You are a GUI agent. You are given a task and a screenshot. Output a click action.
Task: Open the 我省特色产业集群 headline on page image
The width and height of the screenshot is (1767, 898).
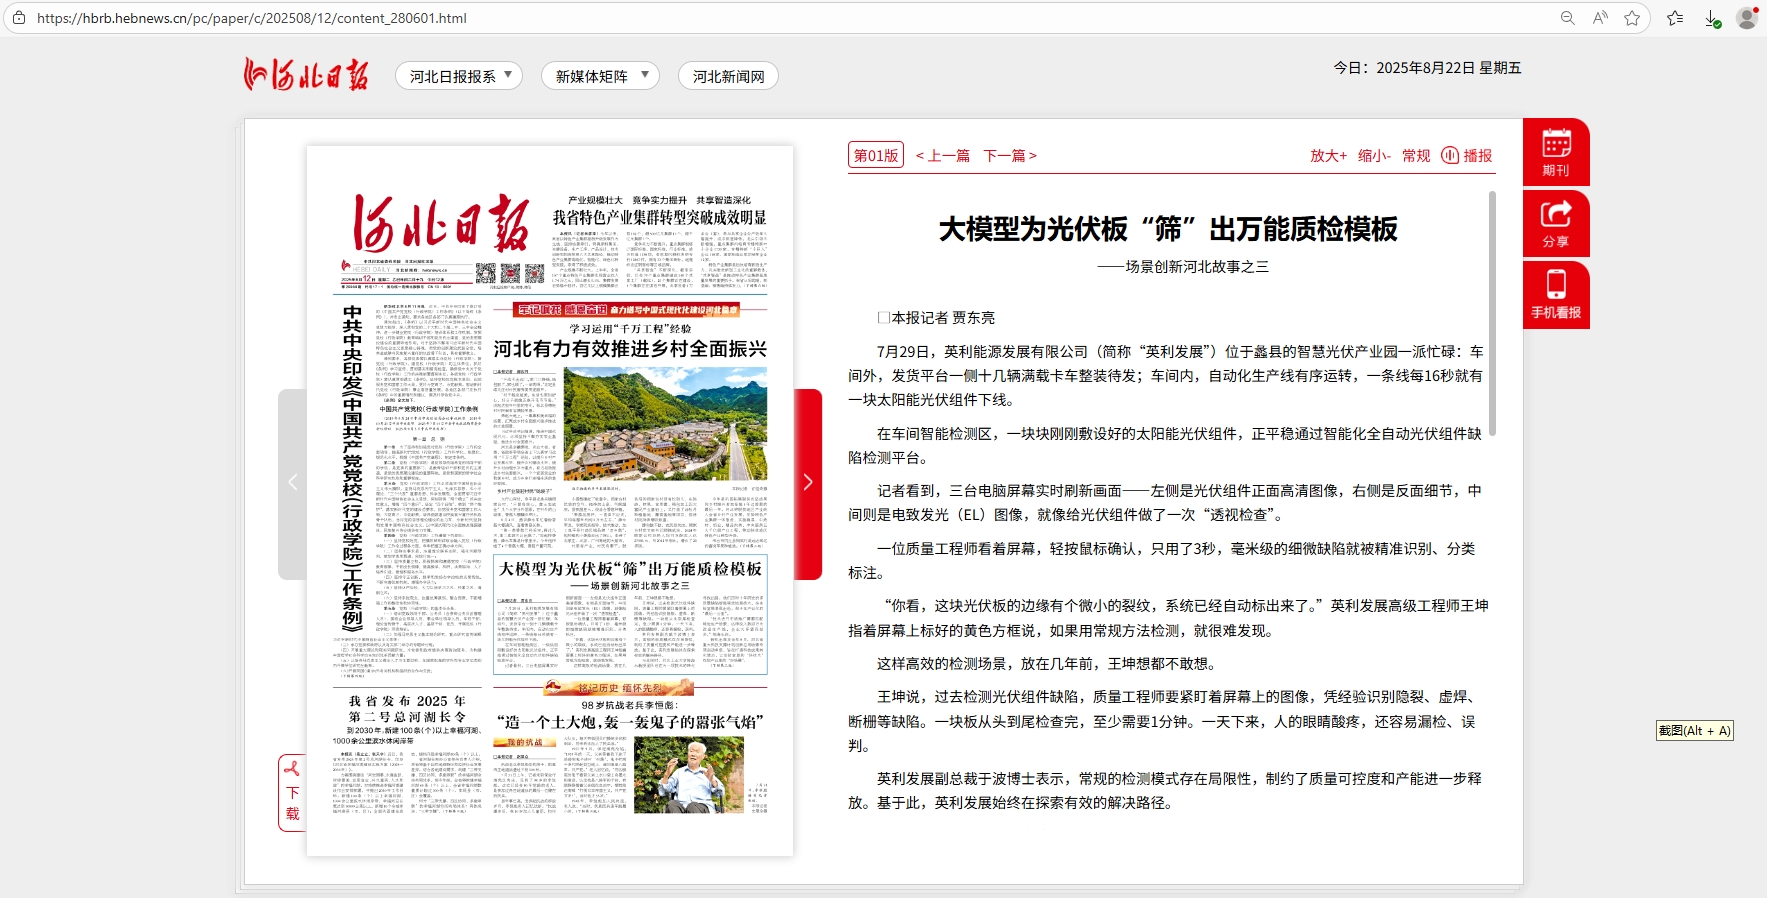tap(660, 217)
